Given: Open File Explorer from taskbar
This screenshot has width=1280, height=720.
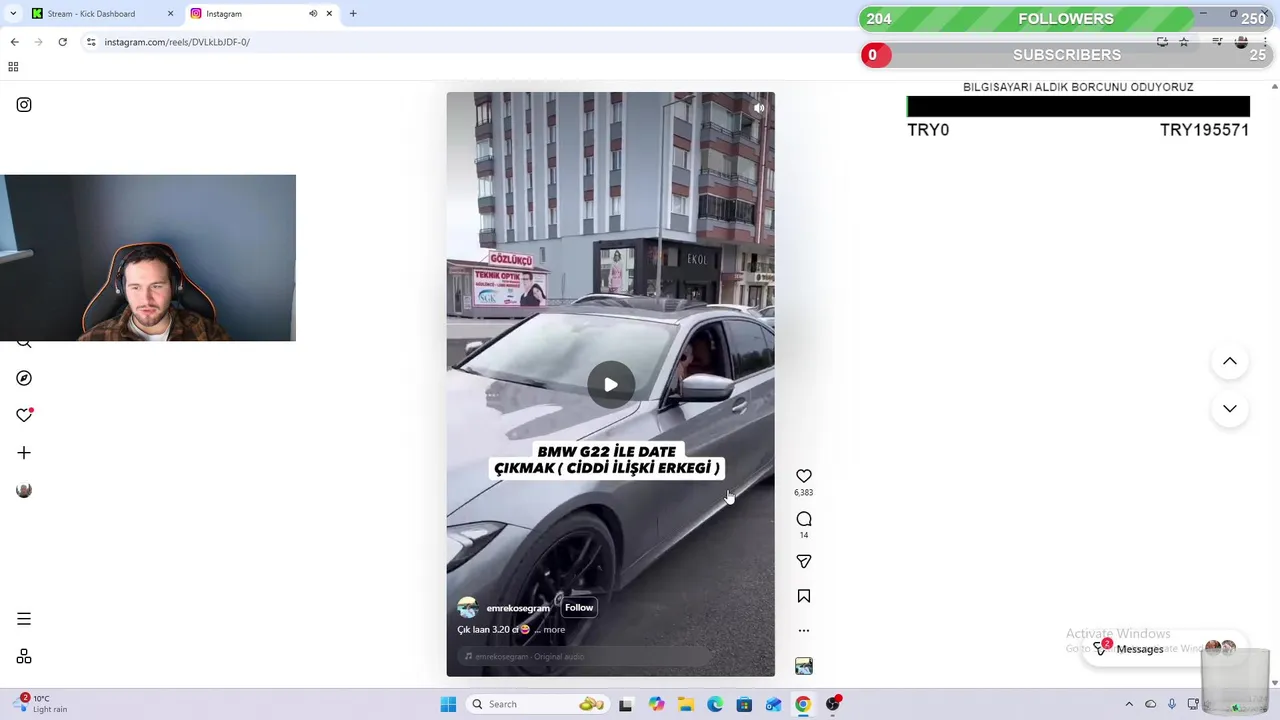Looking at the screenshot, I should [685, 704].
